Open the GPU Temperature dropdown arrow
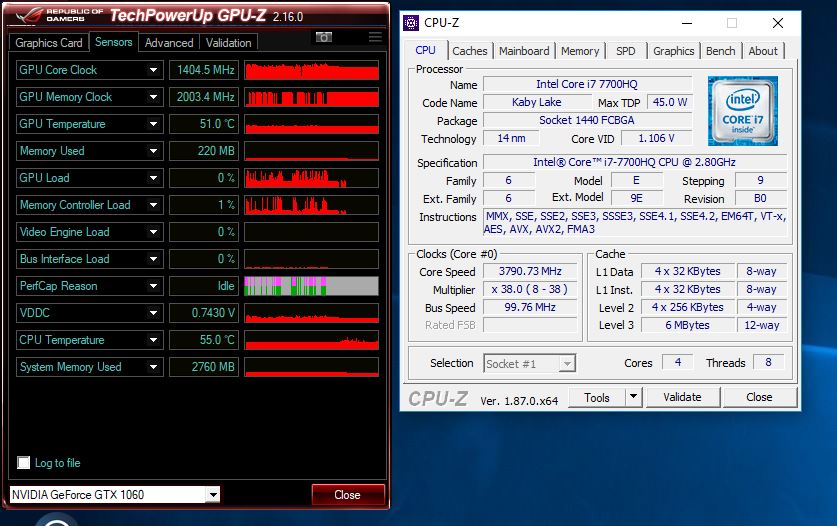Screen dimensions: 837x526 (153, 124)
